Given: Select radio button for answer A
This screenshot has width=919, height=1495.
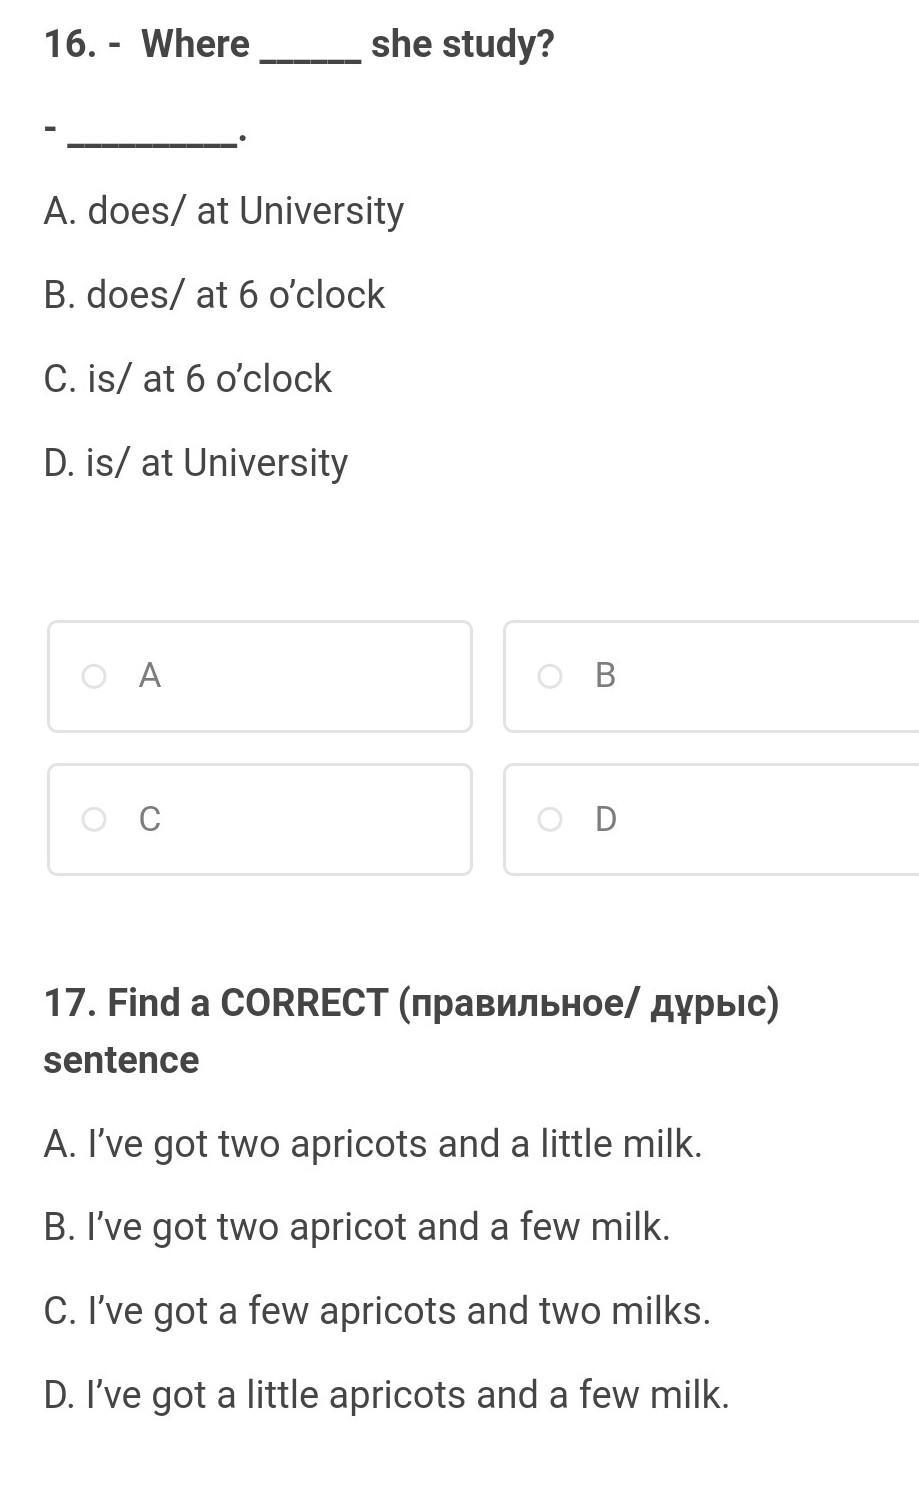Looking at the screenshot, I should click(94, 677).
